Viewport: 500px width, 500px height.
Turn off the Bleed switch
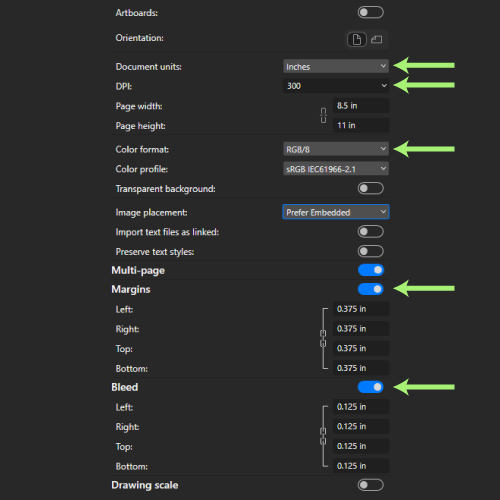tap(371, 387)
